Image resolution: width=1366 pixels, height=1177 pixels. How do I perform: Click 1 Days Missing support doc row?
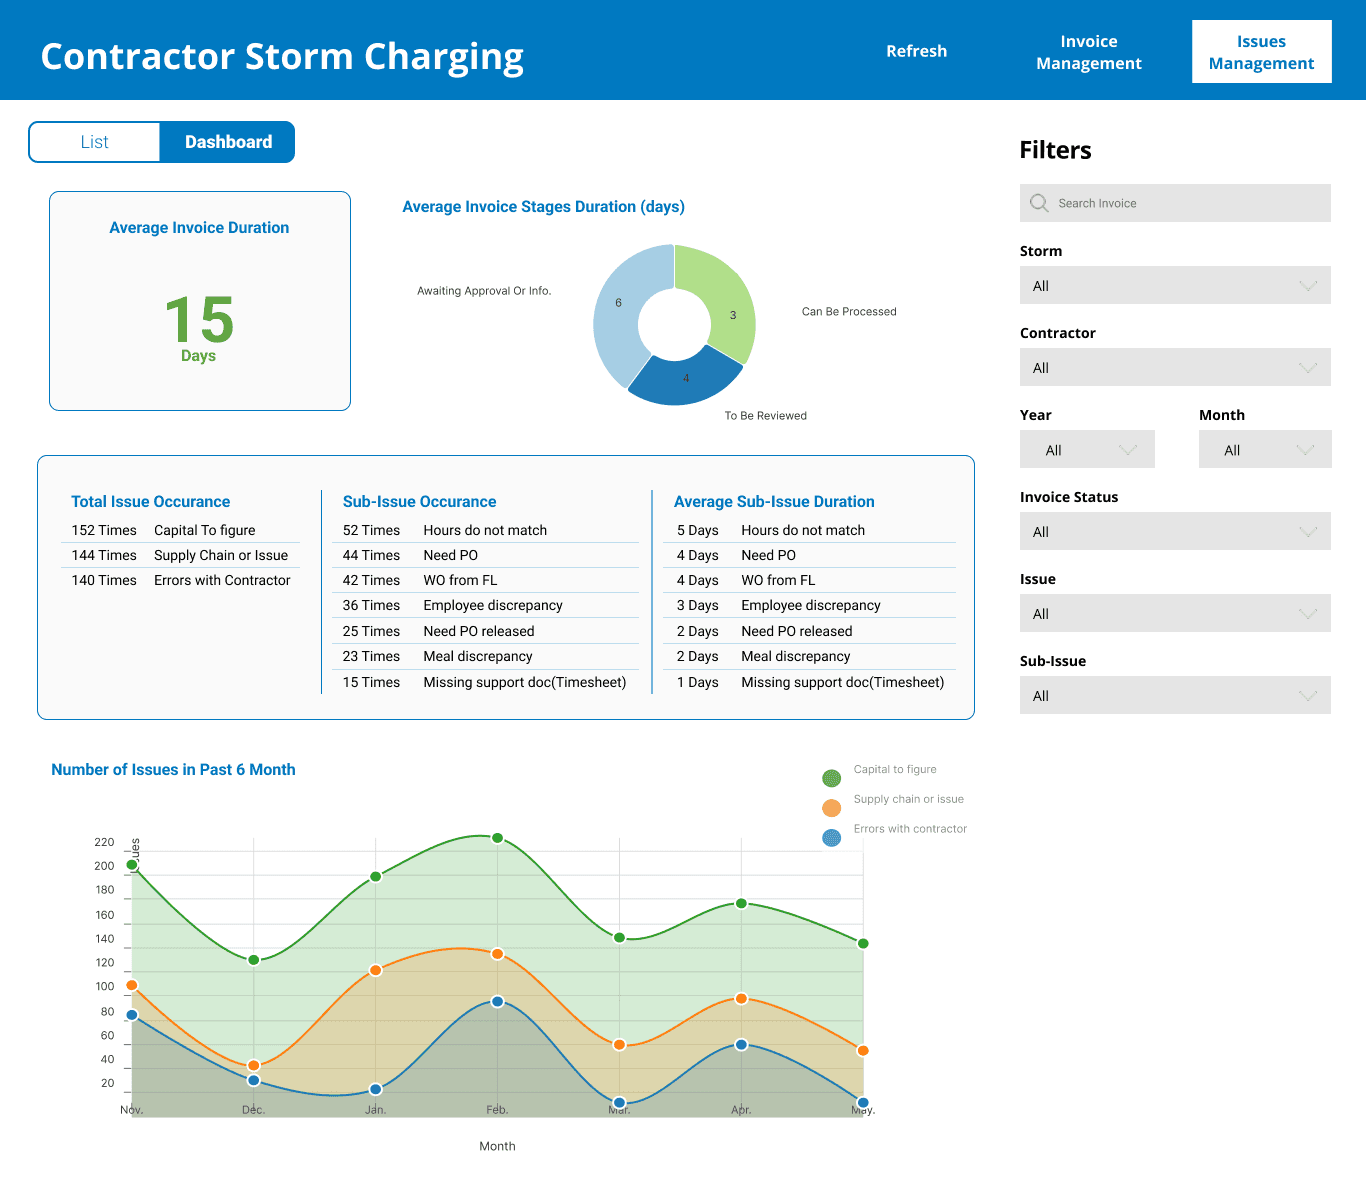[x=809, y=682]
